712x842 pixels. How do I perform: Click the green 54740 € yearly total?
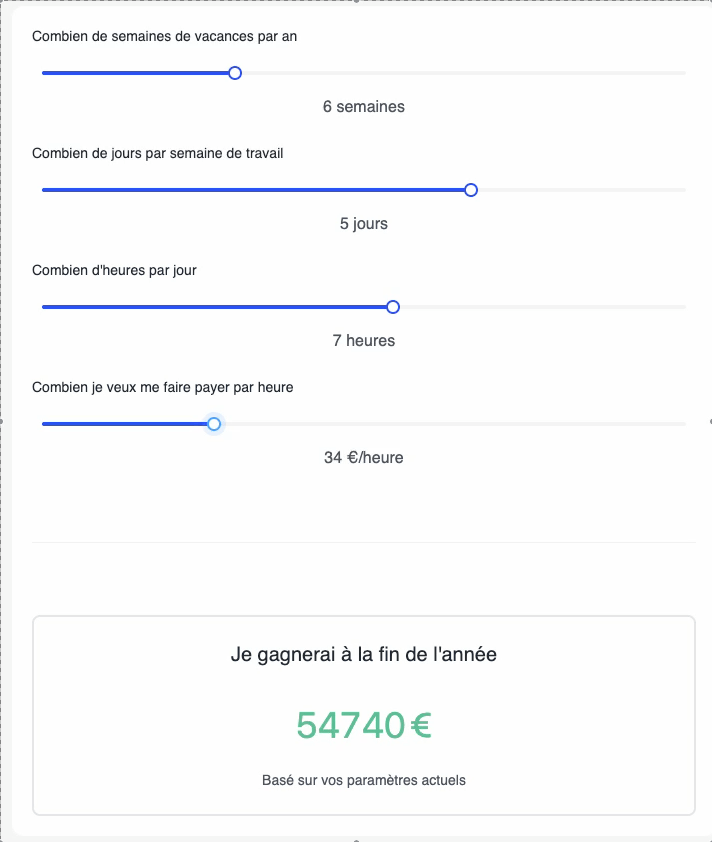tap(364, 726)
